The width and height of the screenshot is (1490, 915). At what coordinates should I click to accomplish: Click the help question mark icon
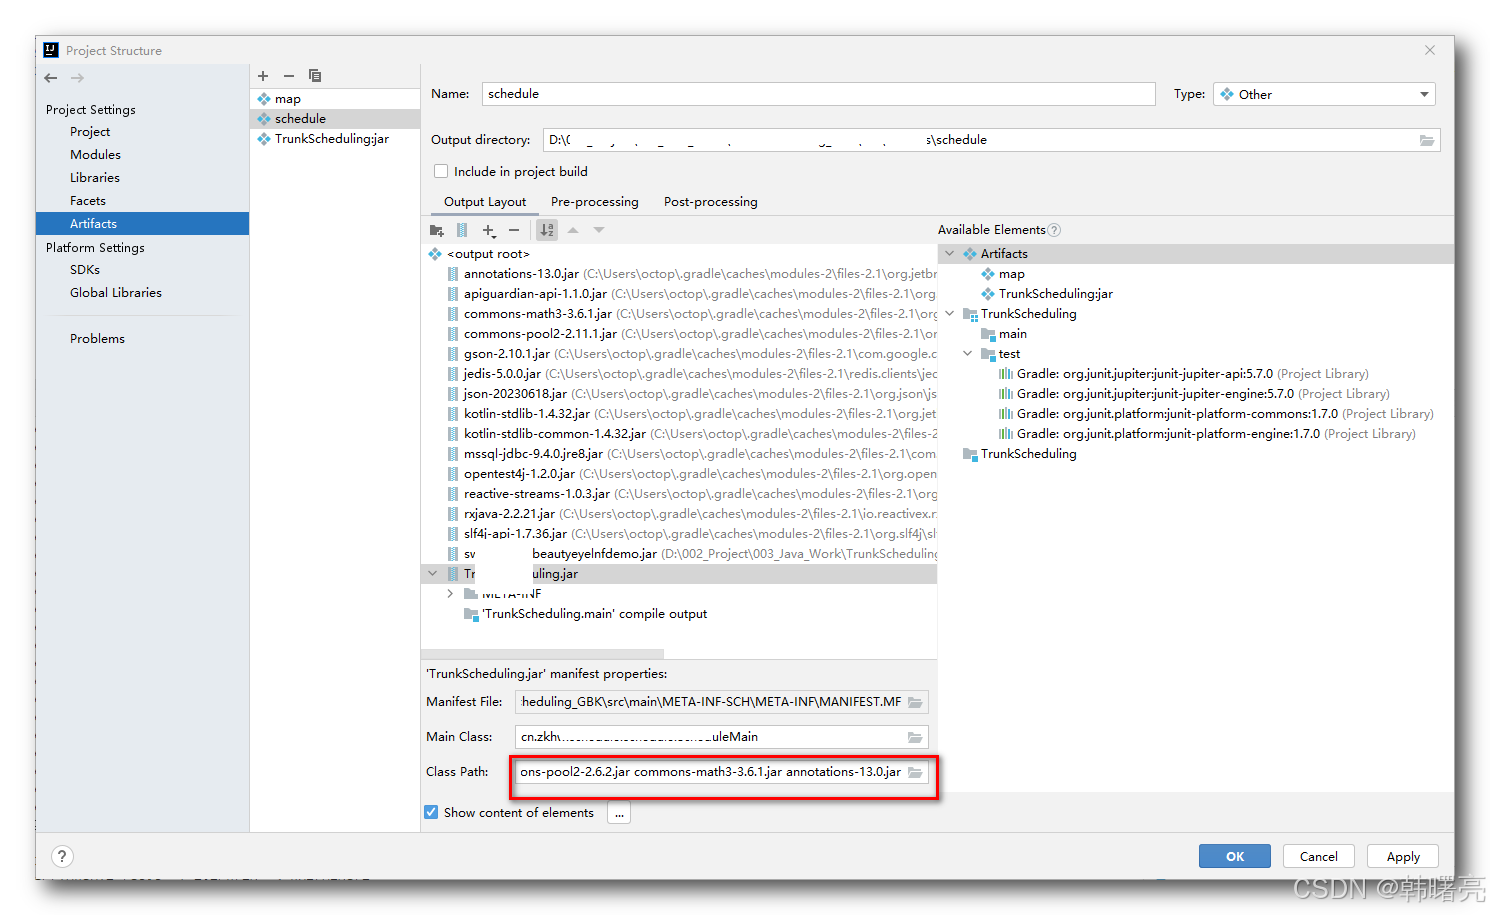pos(62,856)
